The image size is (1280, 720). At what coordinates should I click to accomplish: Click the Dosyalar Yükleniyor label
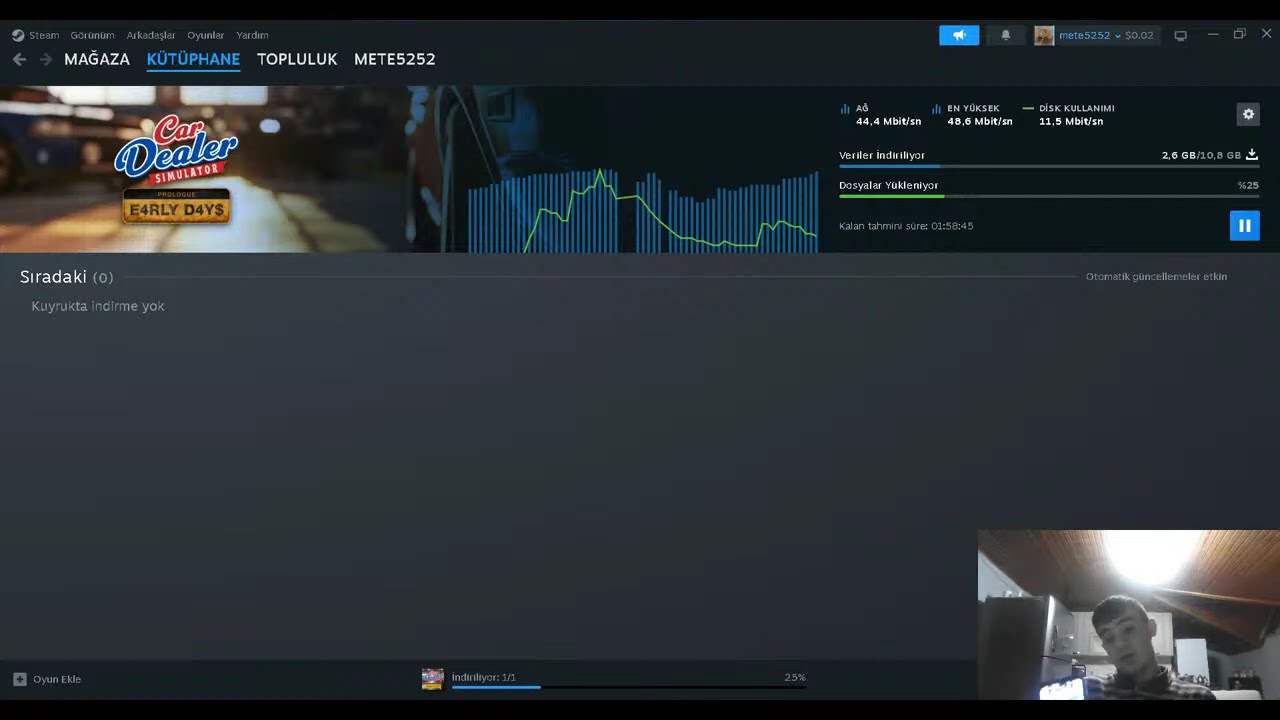tap(889, 185)
